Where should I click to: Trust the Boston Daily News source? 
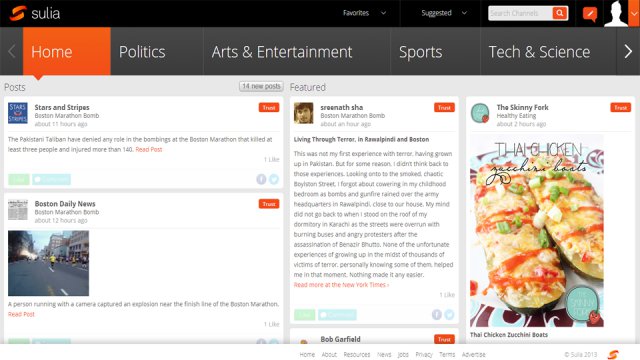pyautogui.click(x=269, y=204)
